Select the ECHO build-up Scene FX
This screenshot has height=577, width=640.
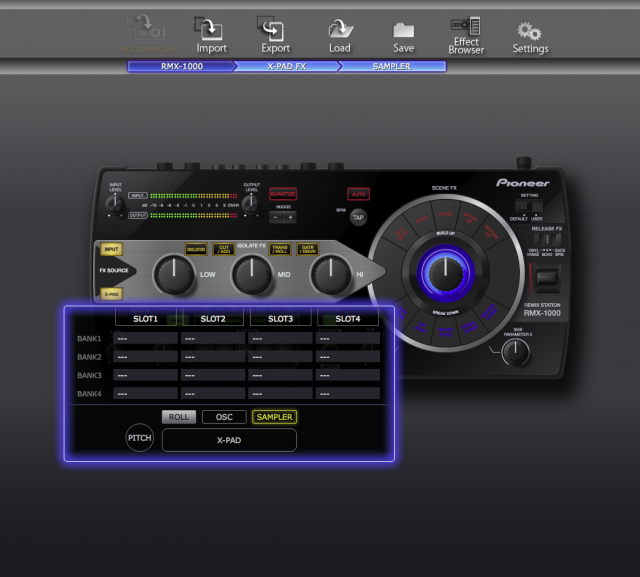pyautogui.click(x=421, y=220)
